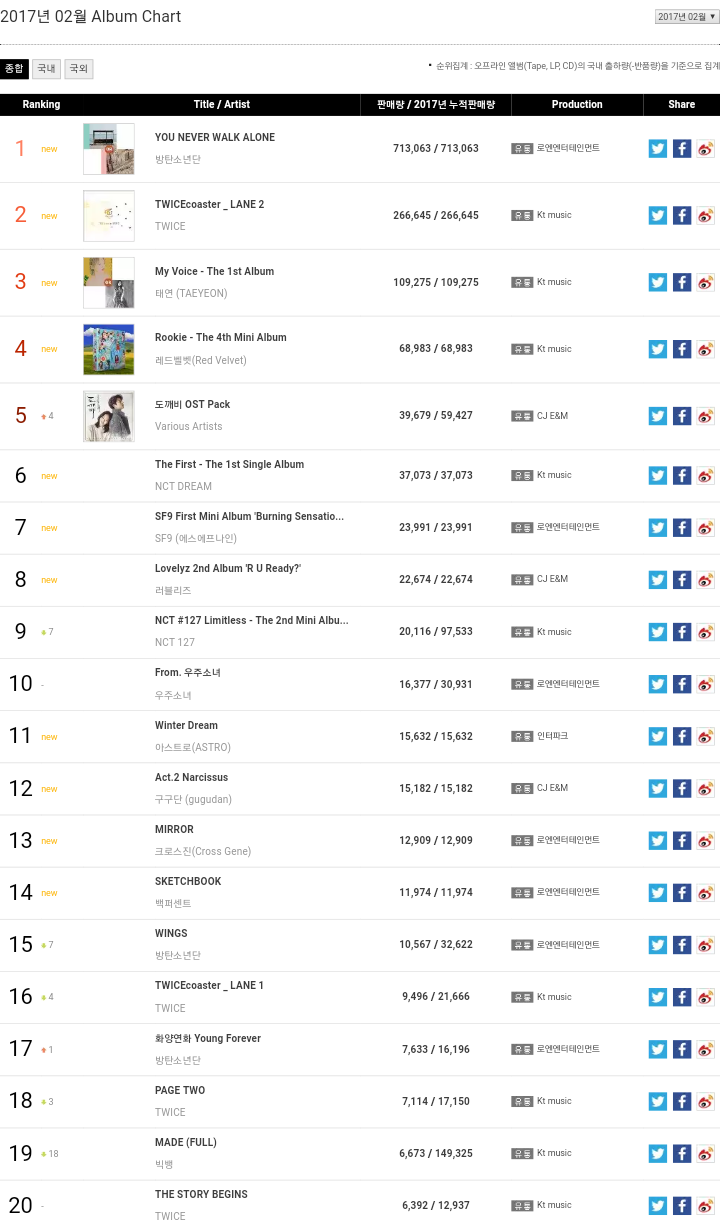The width and height of the screenshot is (720, 1230).
Task: Click Twitter icon for Rookie mini album
Action: tap(657, 349)
